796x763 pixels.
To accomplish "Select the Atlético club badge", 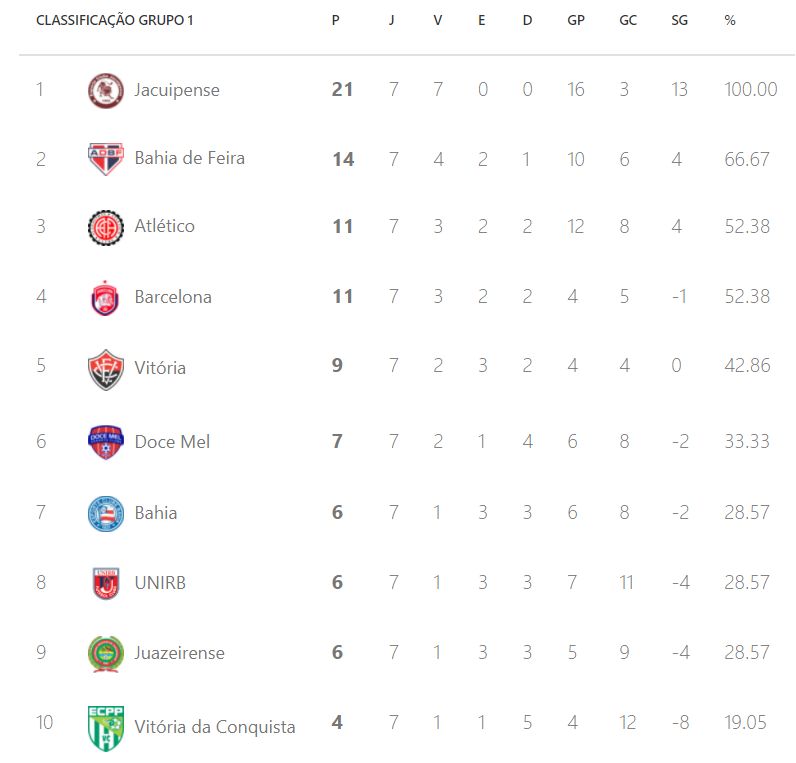I will click(105, 227).
